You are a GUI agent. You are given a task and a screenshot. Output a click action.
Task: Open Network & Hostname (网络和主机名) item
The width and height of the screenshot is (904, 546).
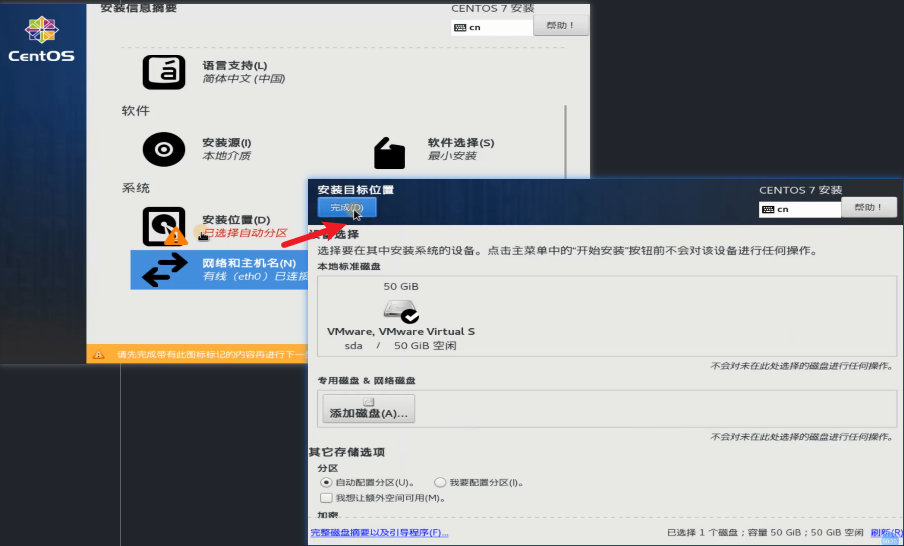click(219, 270)
